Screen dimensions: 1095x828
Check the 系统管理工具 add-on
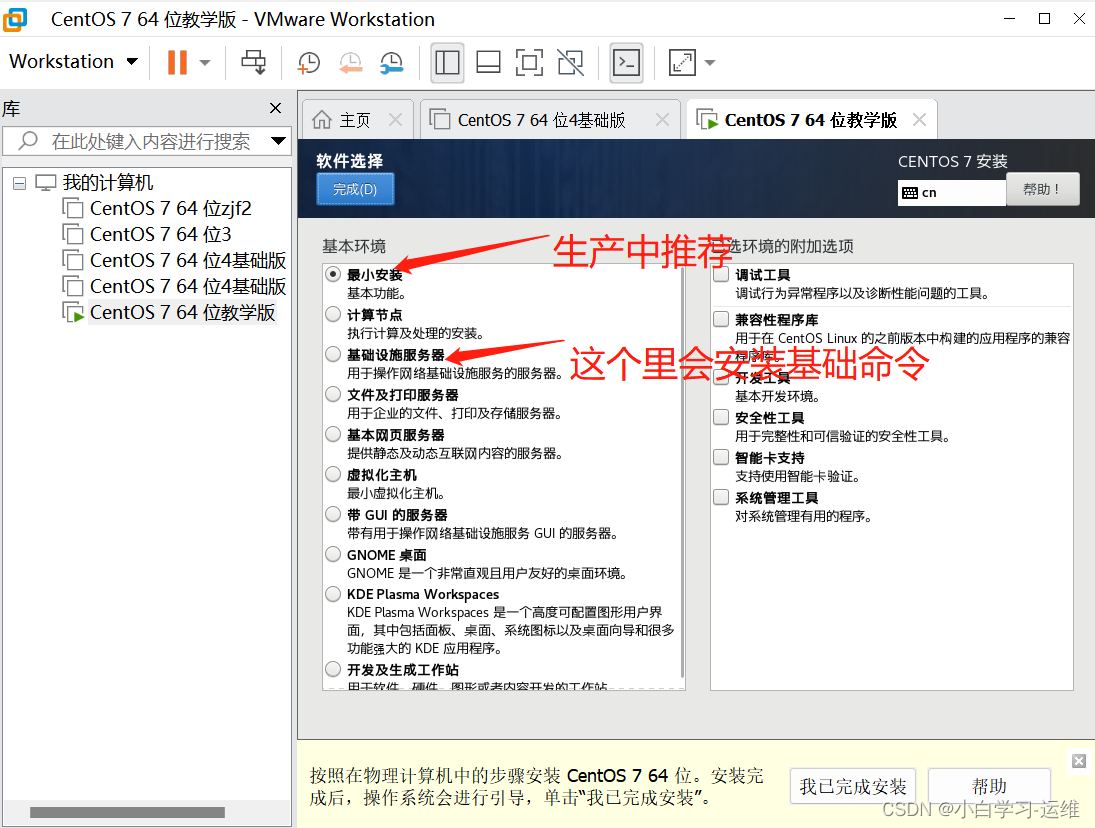click(721, 497)
